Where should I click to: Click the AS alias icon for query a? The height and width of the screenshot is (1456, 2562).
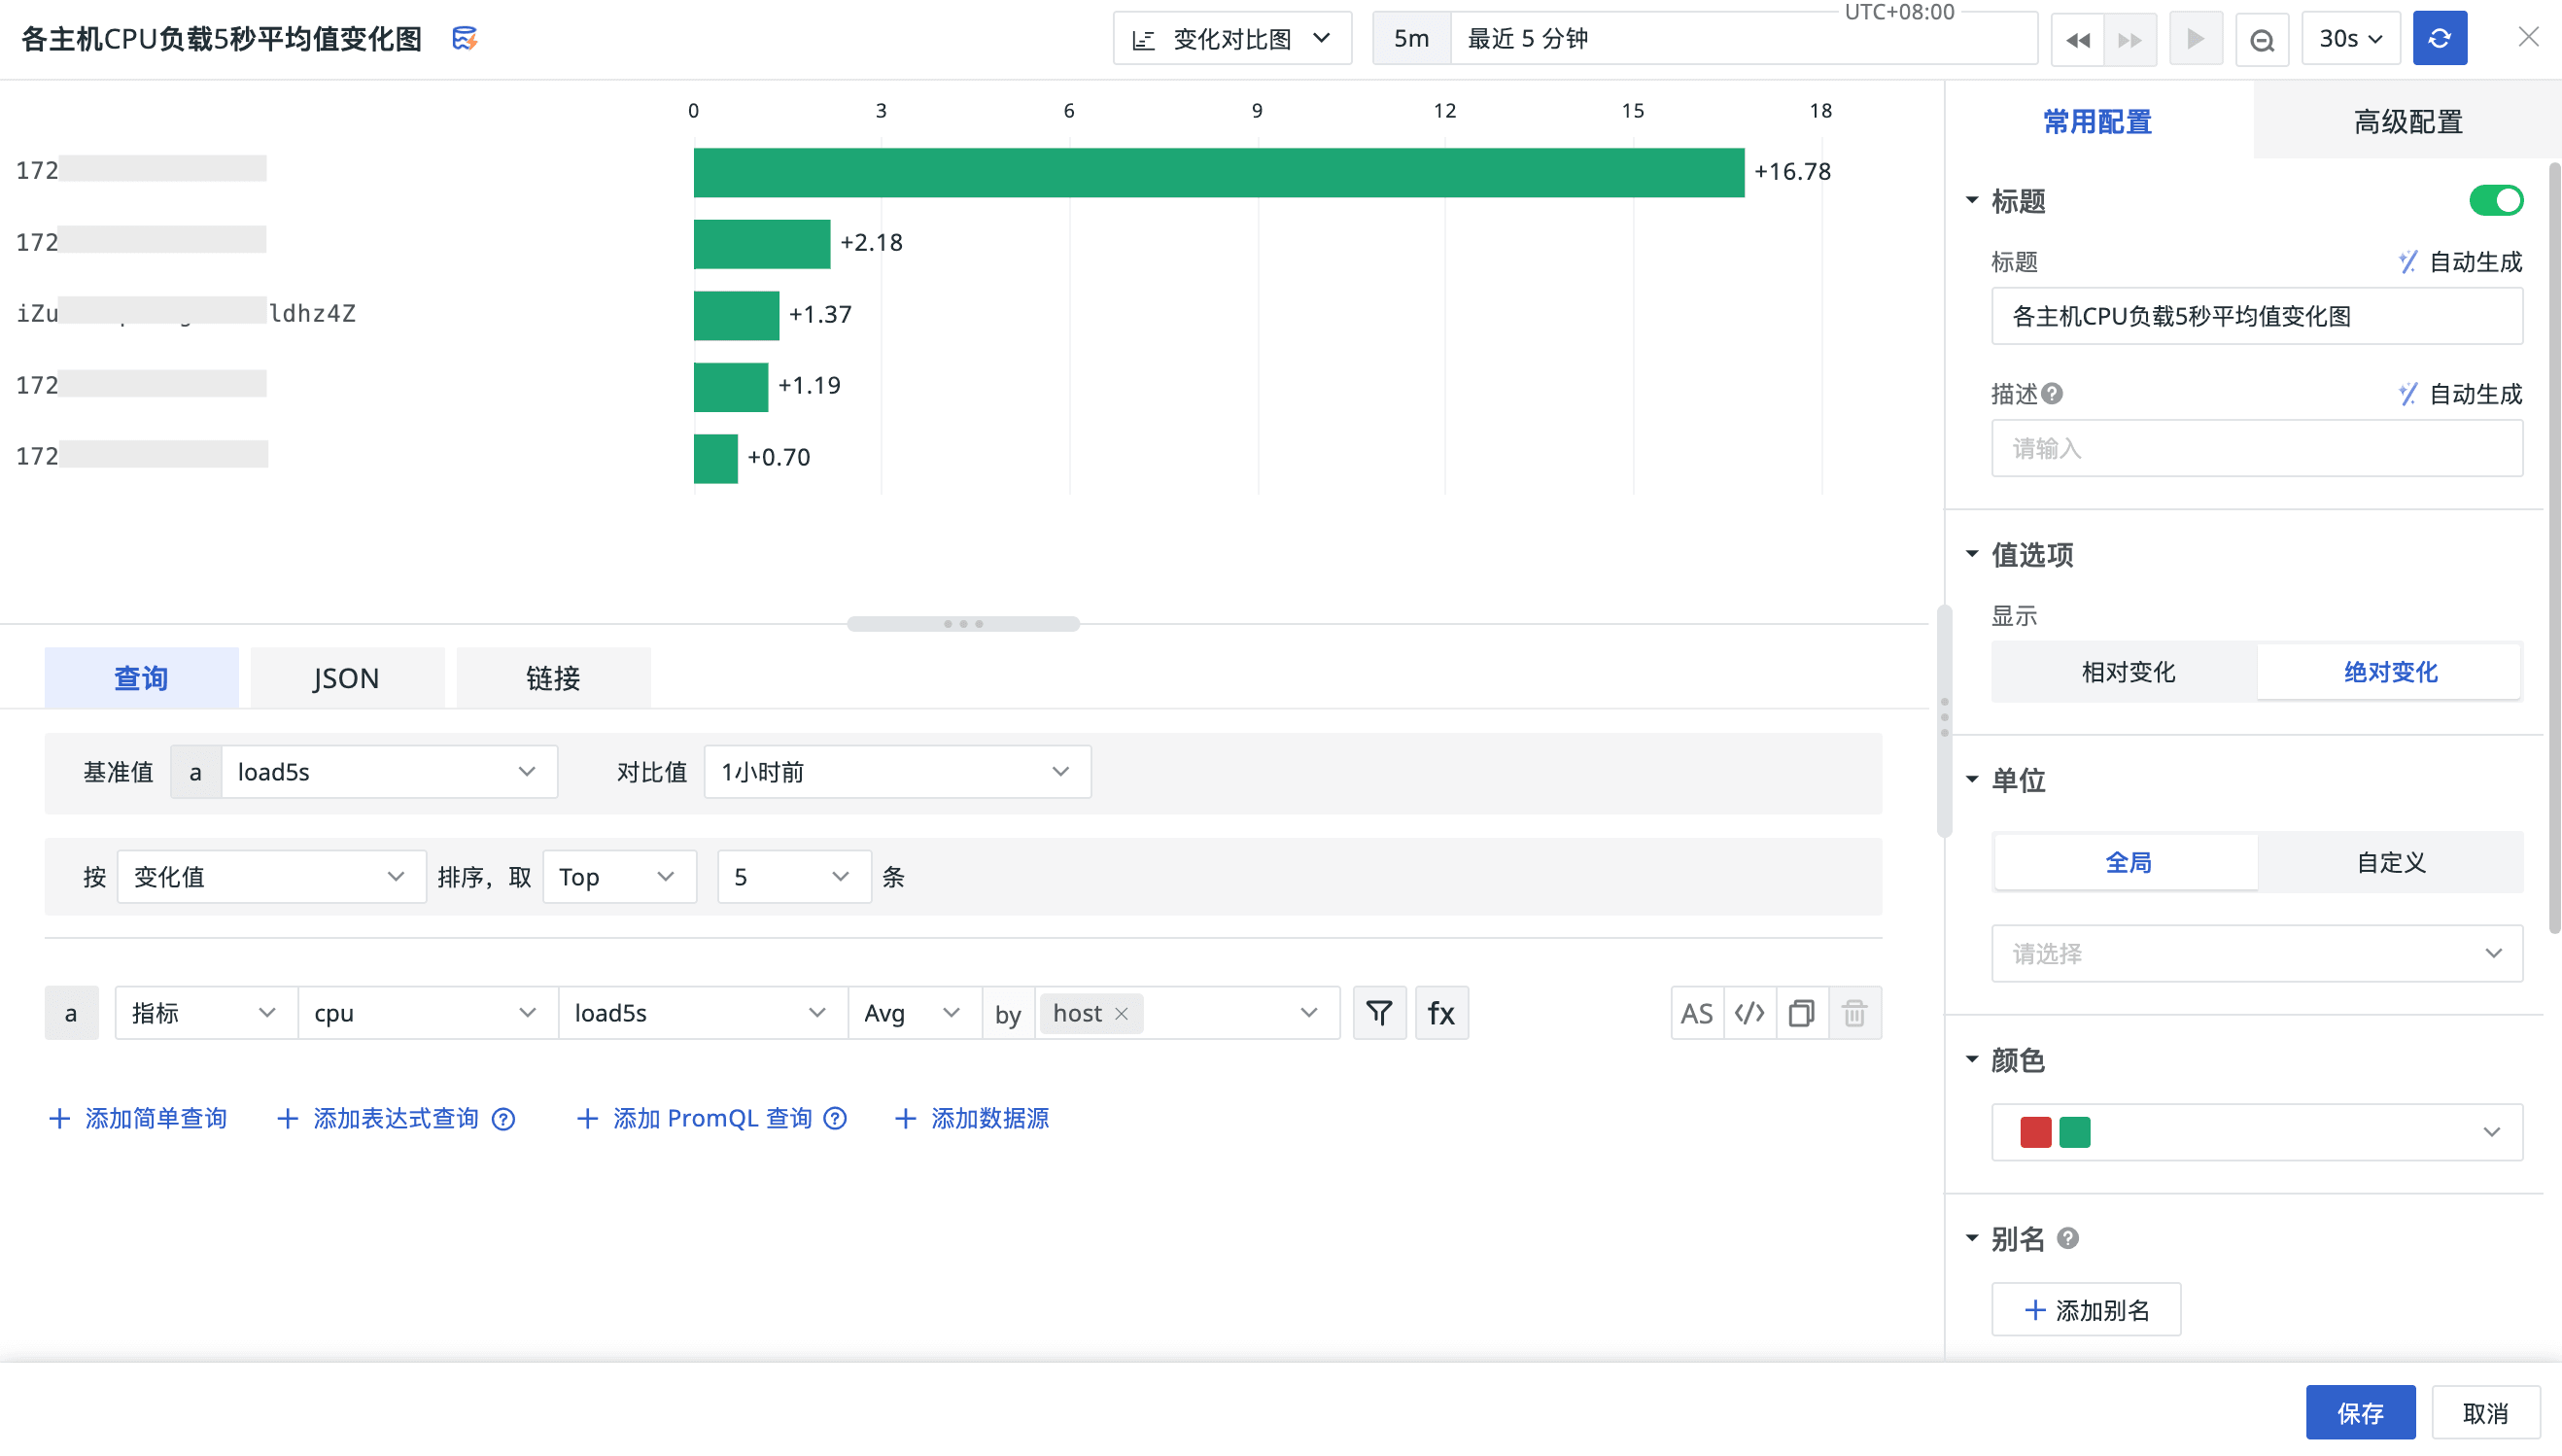point(1696,1013)
